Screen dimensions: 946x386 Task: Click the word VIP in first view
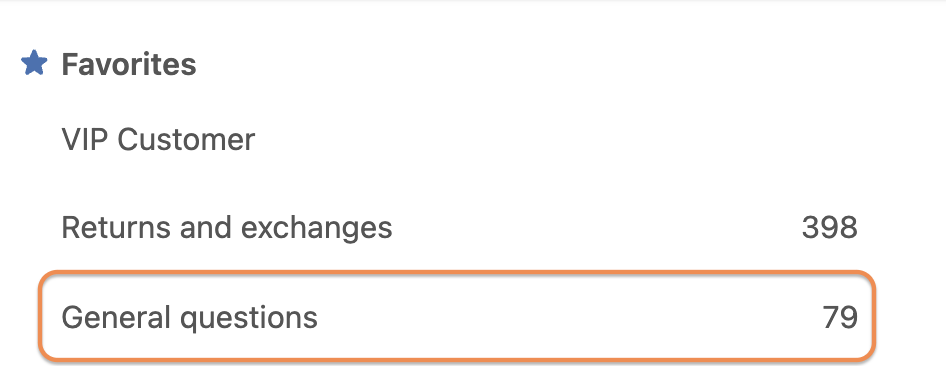[85, 139]
